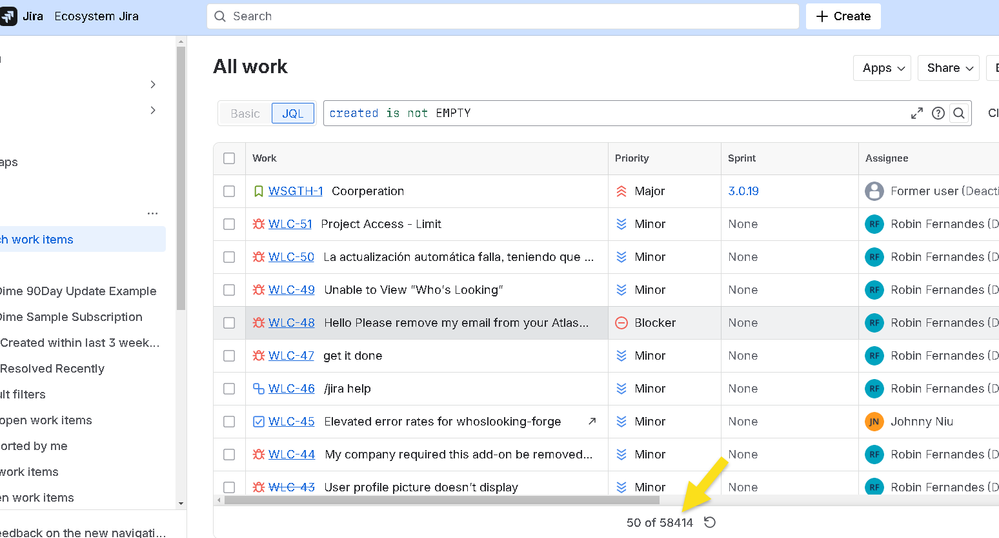Check the box for WLC-49

(229, 290)
